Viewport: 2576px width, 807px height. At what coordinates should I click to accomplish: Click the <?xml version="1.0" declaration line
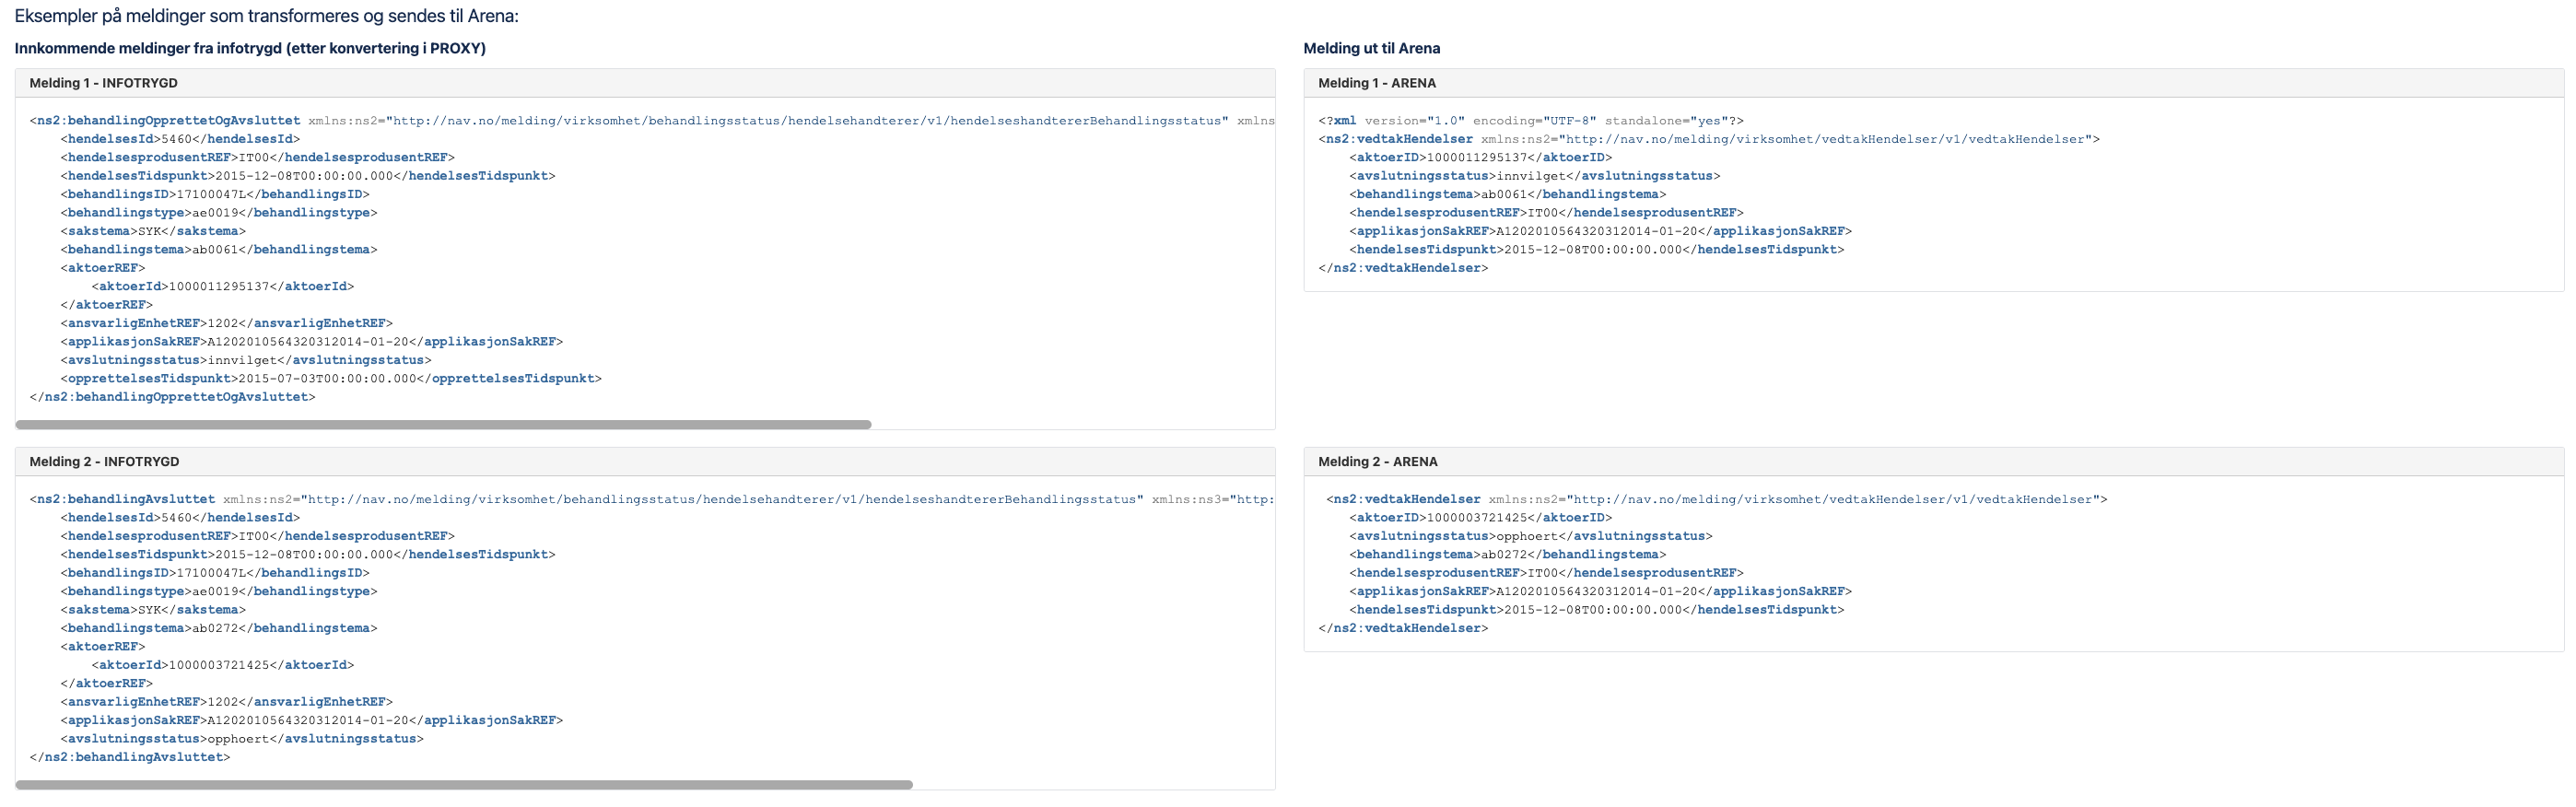(1531, 121)
